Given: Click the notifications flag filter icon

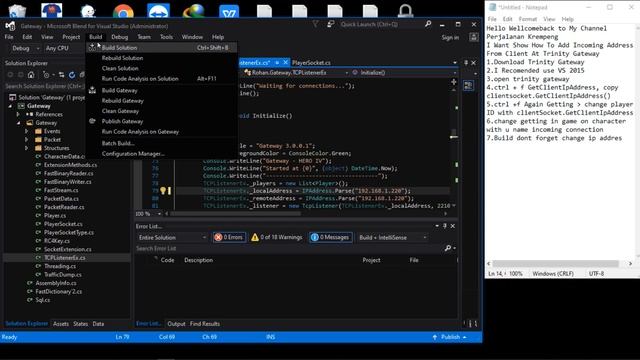Looking at the screenshot, I should [316, 24].
